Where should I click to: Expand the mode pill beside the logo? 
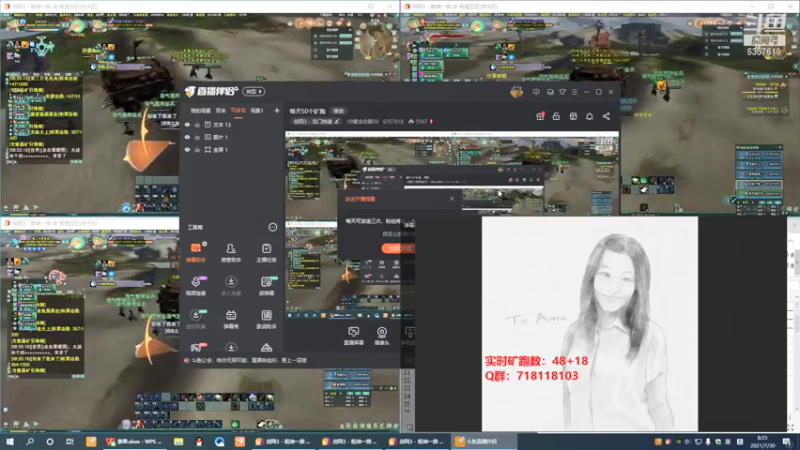tap(254, 91)
